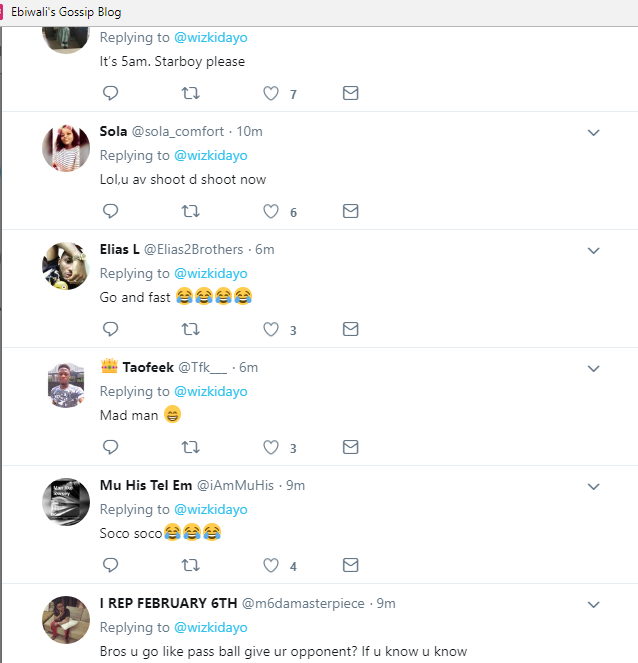638x663 pixels.
Task: Open more options on Sola's tweet
Action: (593, 132)
